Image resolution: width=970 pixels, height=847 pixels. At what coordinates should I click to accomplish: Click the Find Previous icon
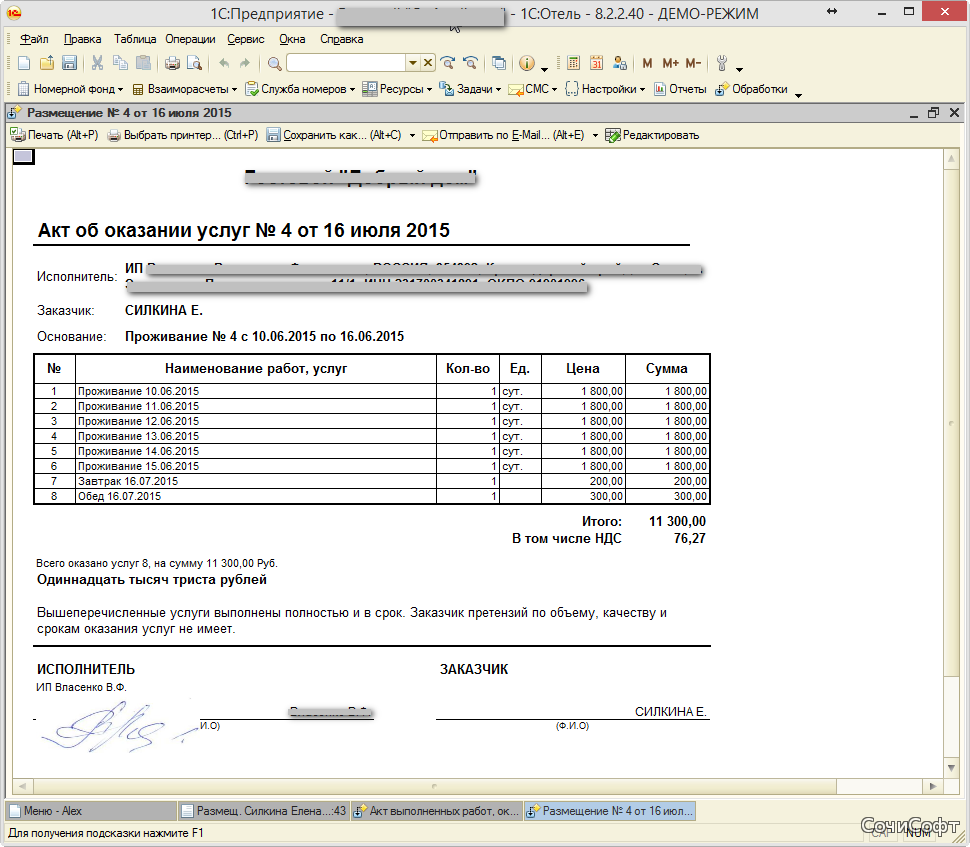pyautogui.click(x=470, y=63)
